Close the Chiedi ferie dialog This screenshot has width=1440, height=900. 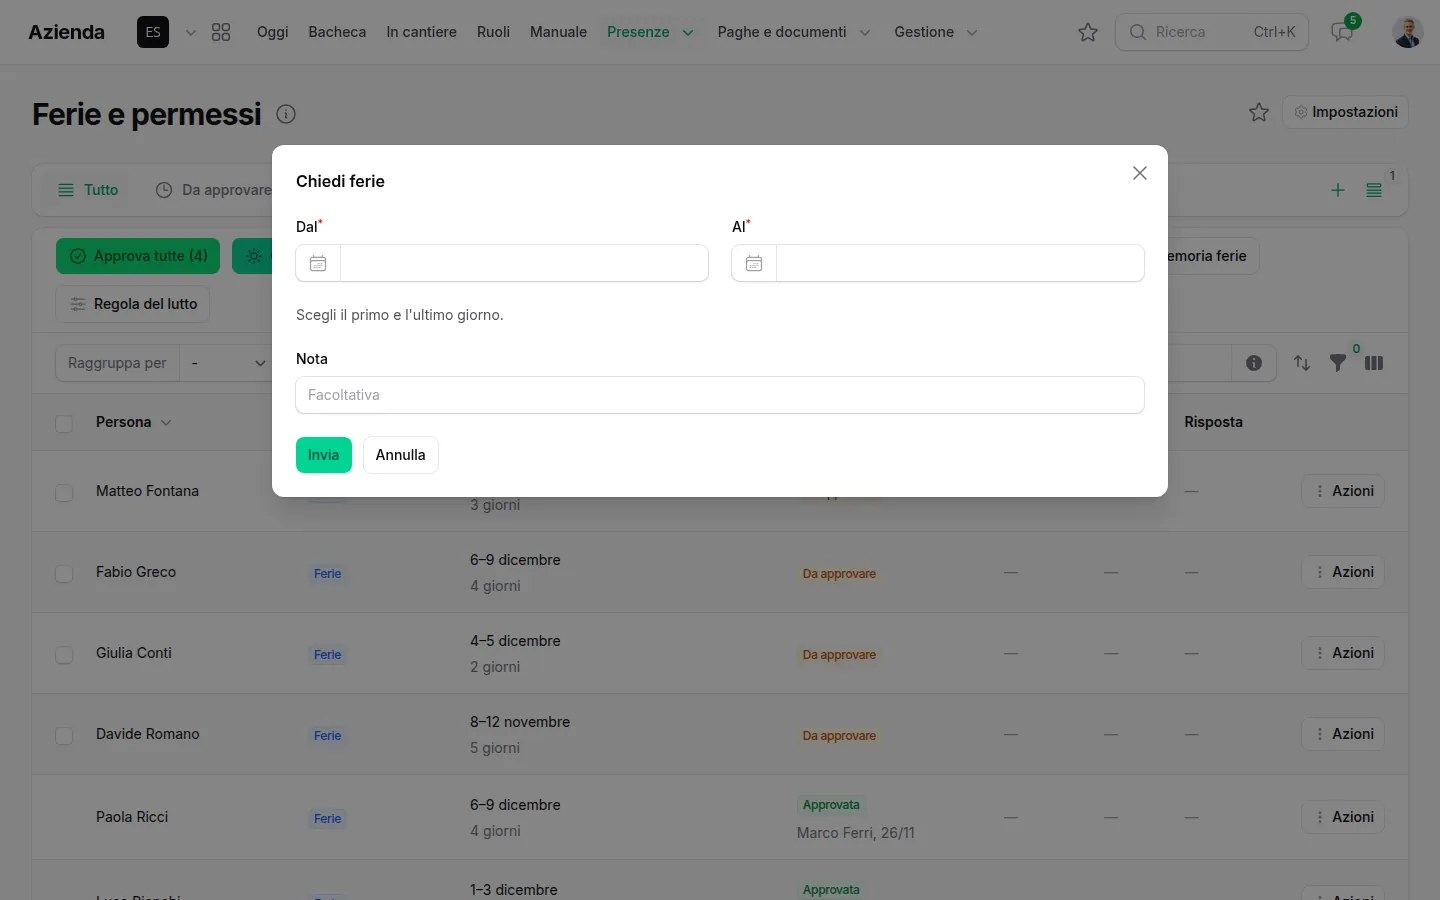[x=1140, y=173]
